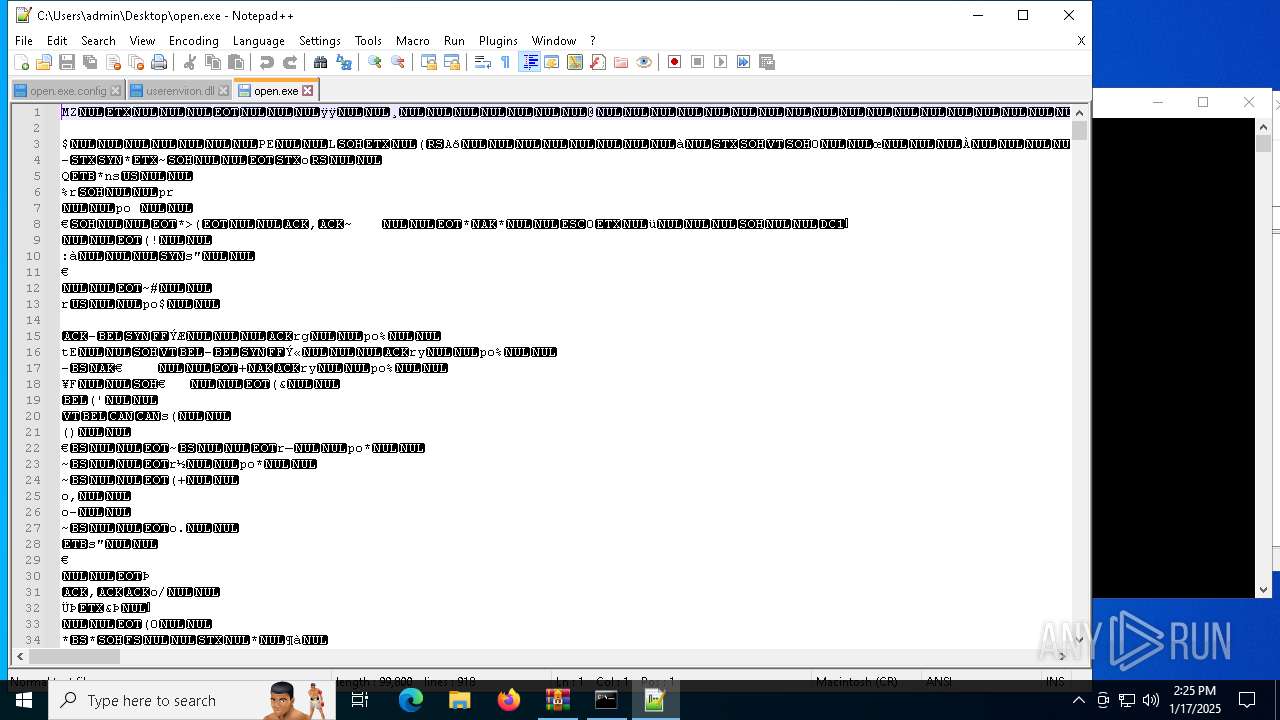Close the userenviron.dll tab
Viewport: 1280px width, 720px height.
point(224,91)
